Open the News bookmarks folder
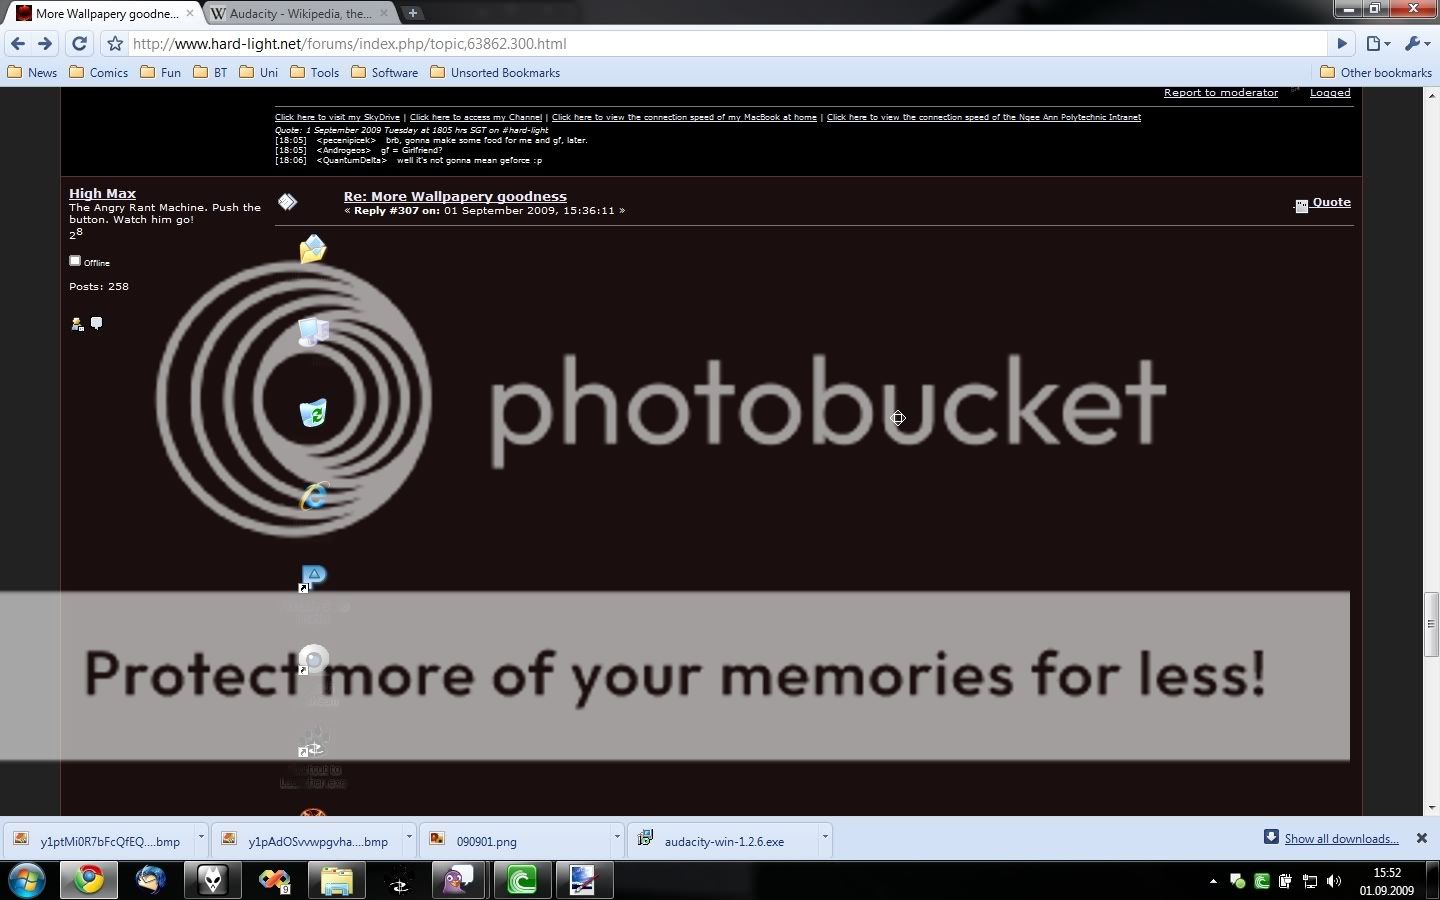 pyautogui.click(x=32, y=72)
